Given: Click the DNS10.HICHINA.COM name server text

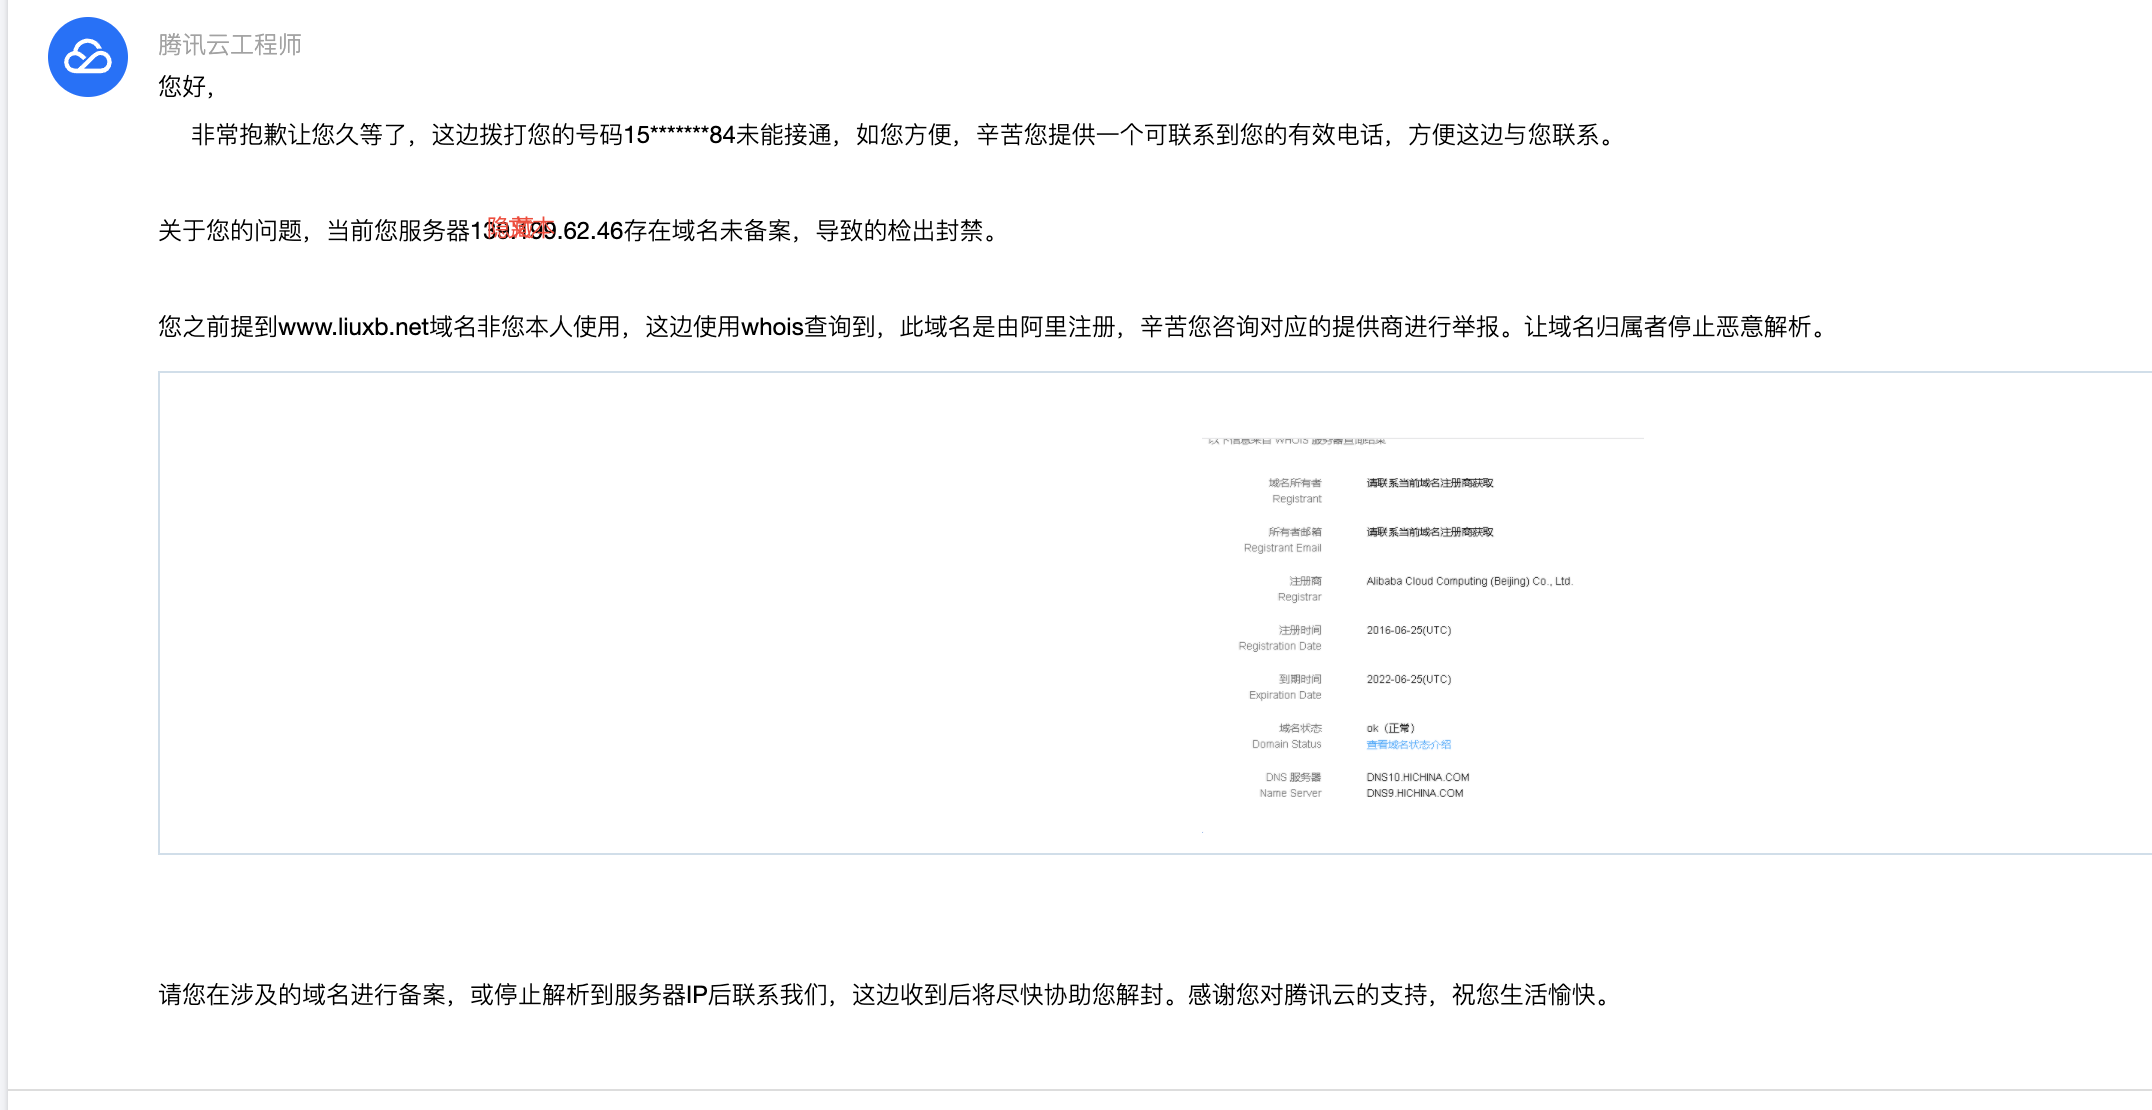Looking at the screenshot, I should pyautogui.click(x=1417, y=777).
